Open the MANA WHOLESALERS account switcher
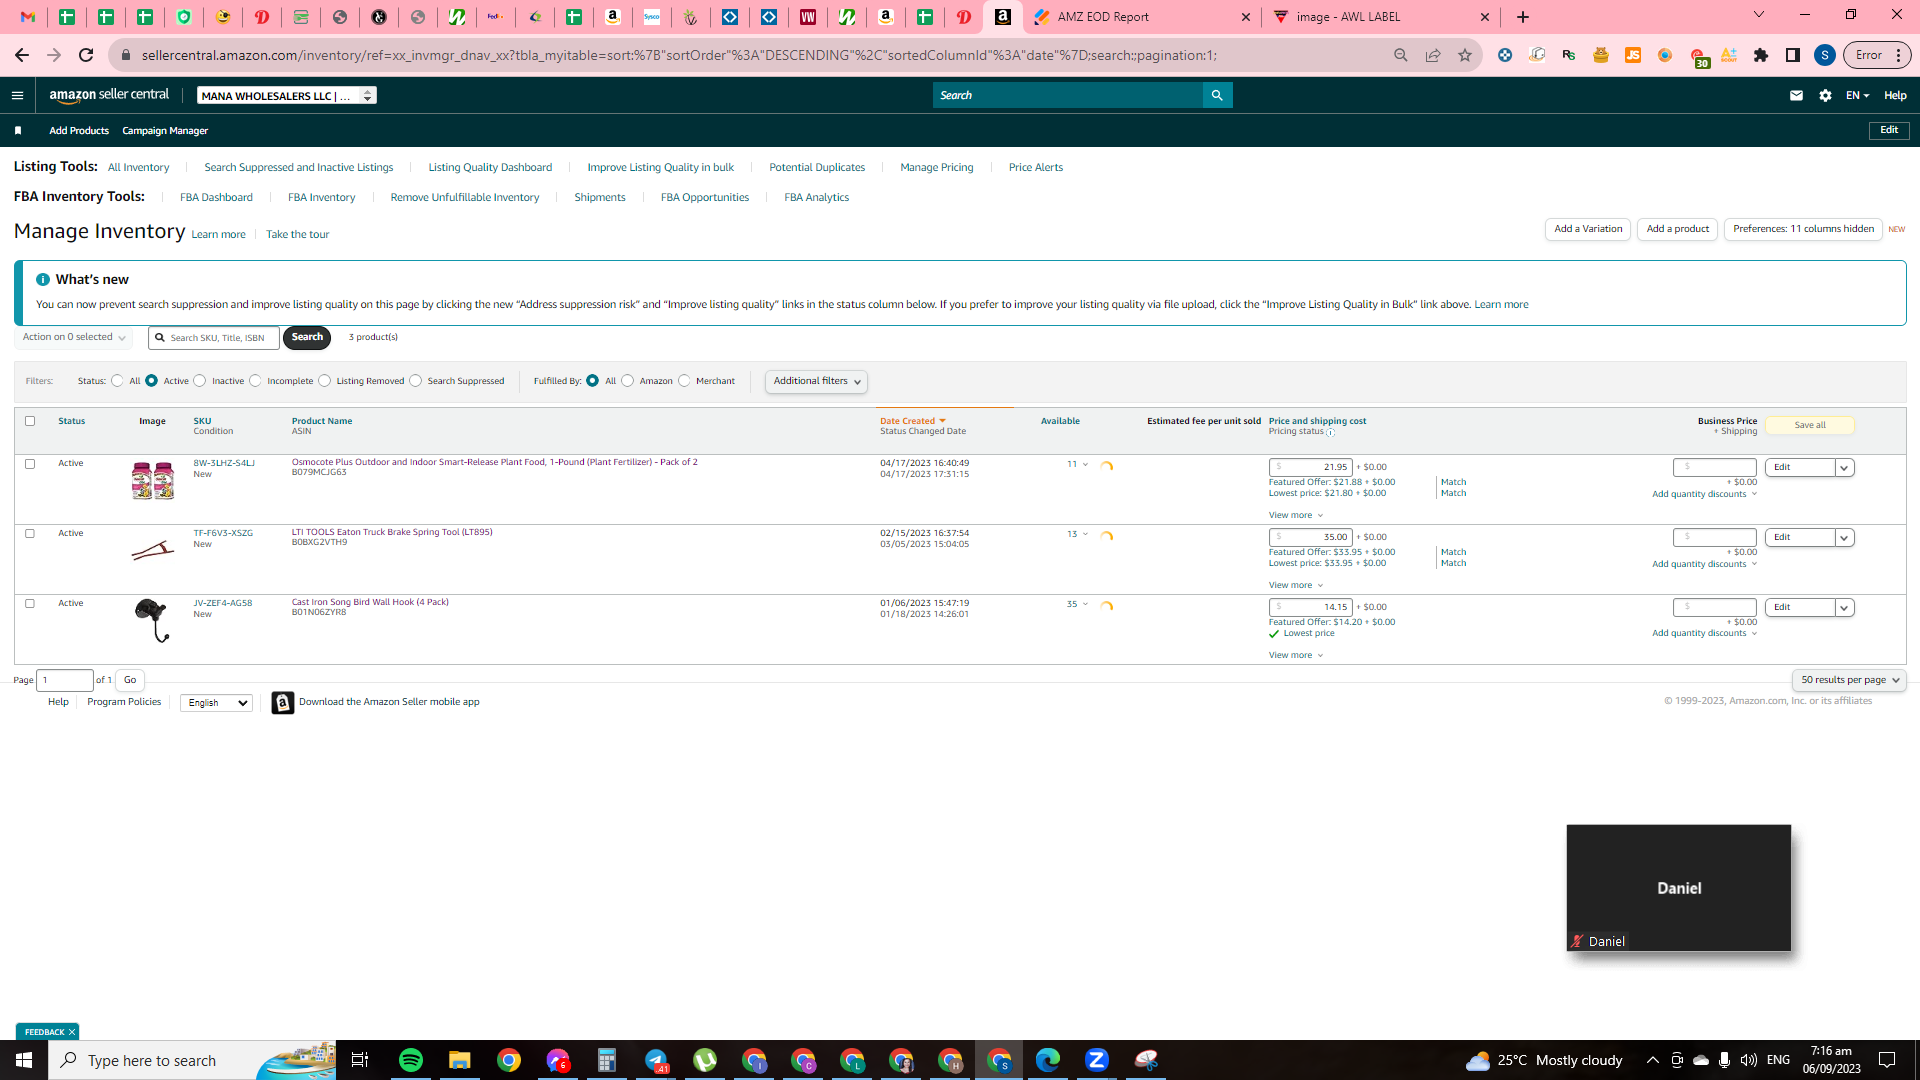1920x1080 pixels. tap(286, 96)
